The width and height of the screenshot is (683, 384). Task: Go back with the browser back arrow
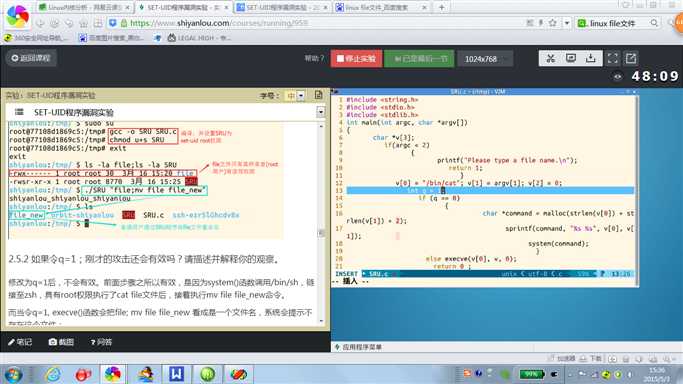point(40,23)
